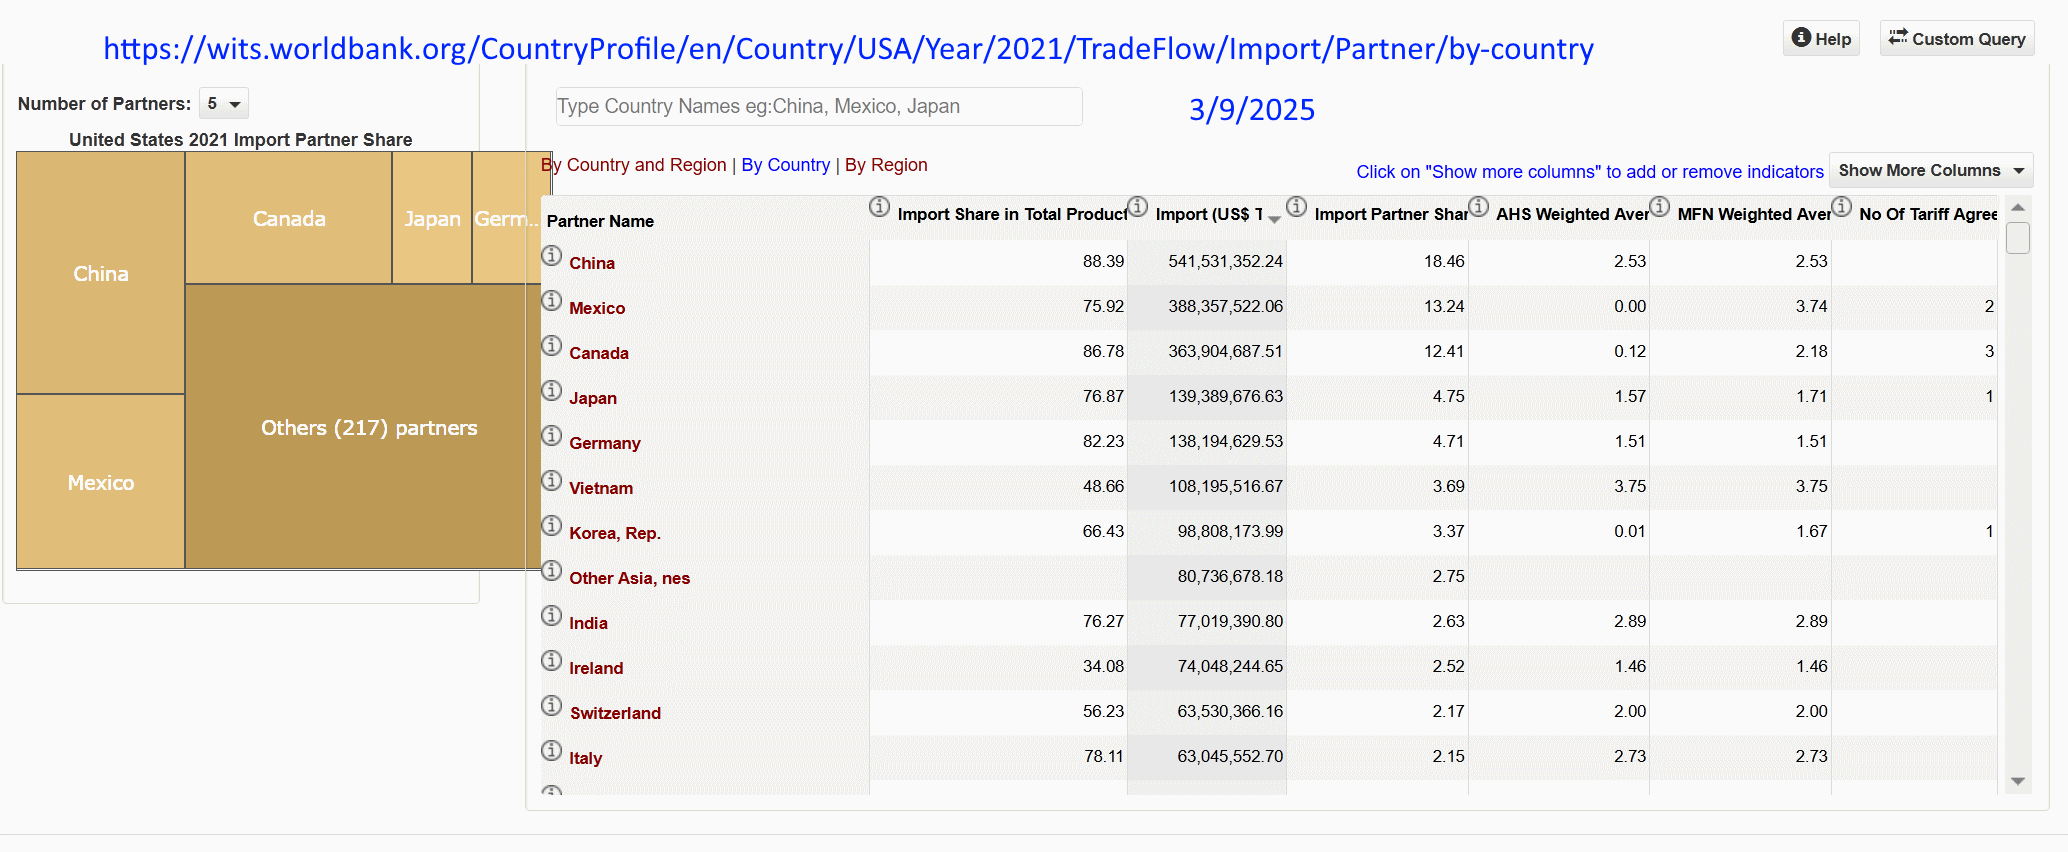Screen dimensions: 2068x852
Task: Click the Help button
Action: pyautogui.click(x=1821, y=38)
